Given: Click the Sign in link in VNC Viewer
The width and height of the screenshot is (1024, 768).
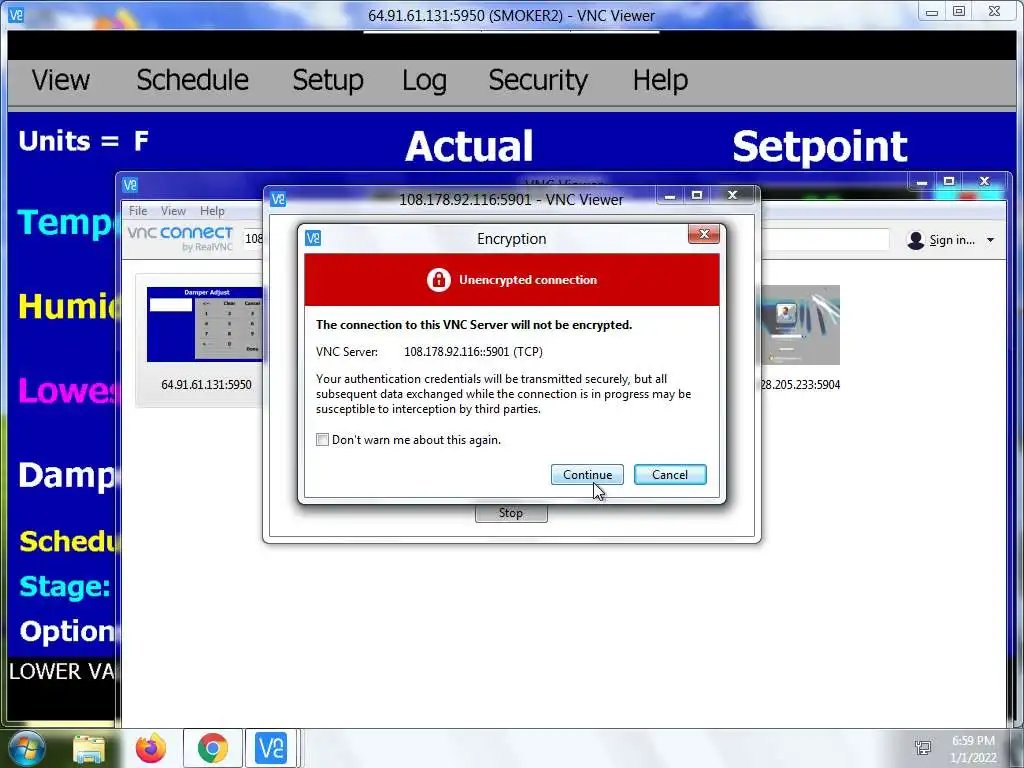Looking at the screenshot, I should pyautogui.click(x=952, y=240).
